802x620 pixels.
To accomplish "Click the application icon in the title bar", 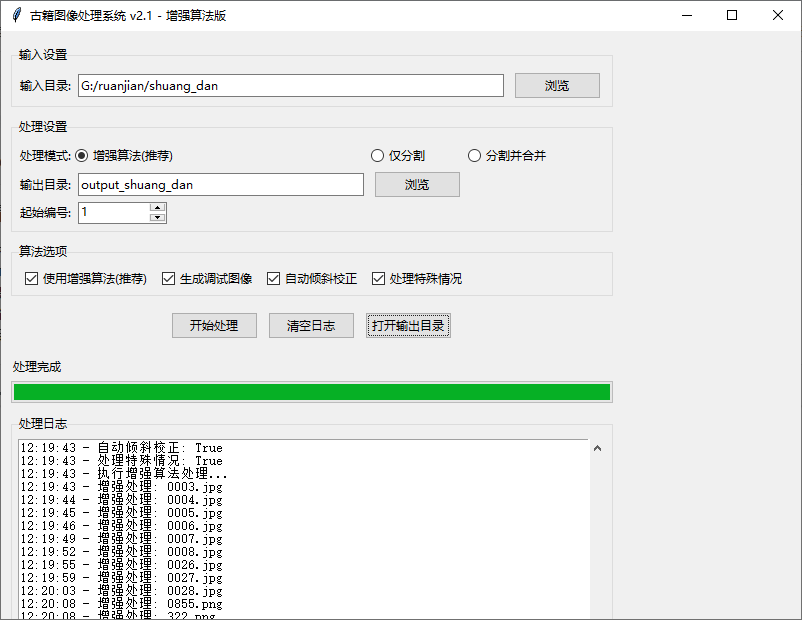I will [x=17, y=15].
